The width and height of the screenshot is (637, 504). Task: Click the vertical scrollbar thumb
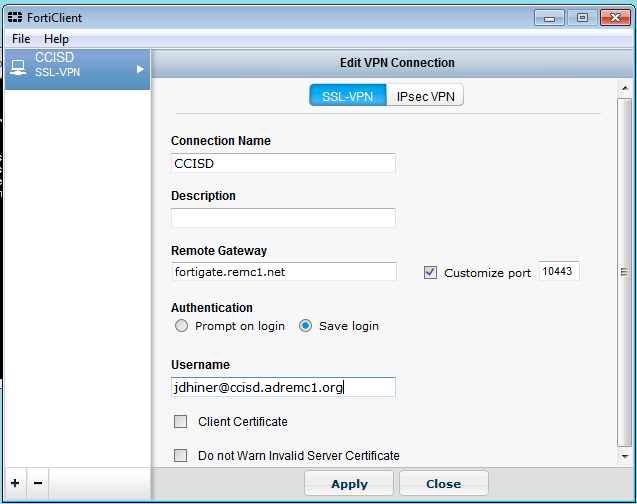pyautogui.click(x=624, y=272)
